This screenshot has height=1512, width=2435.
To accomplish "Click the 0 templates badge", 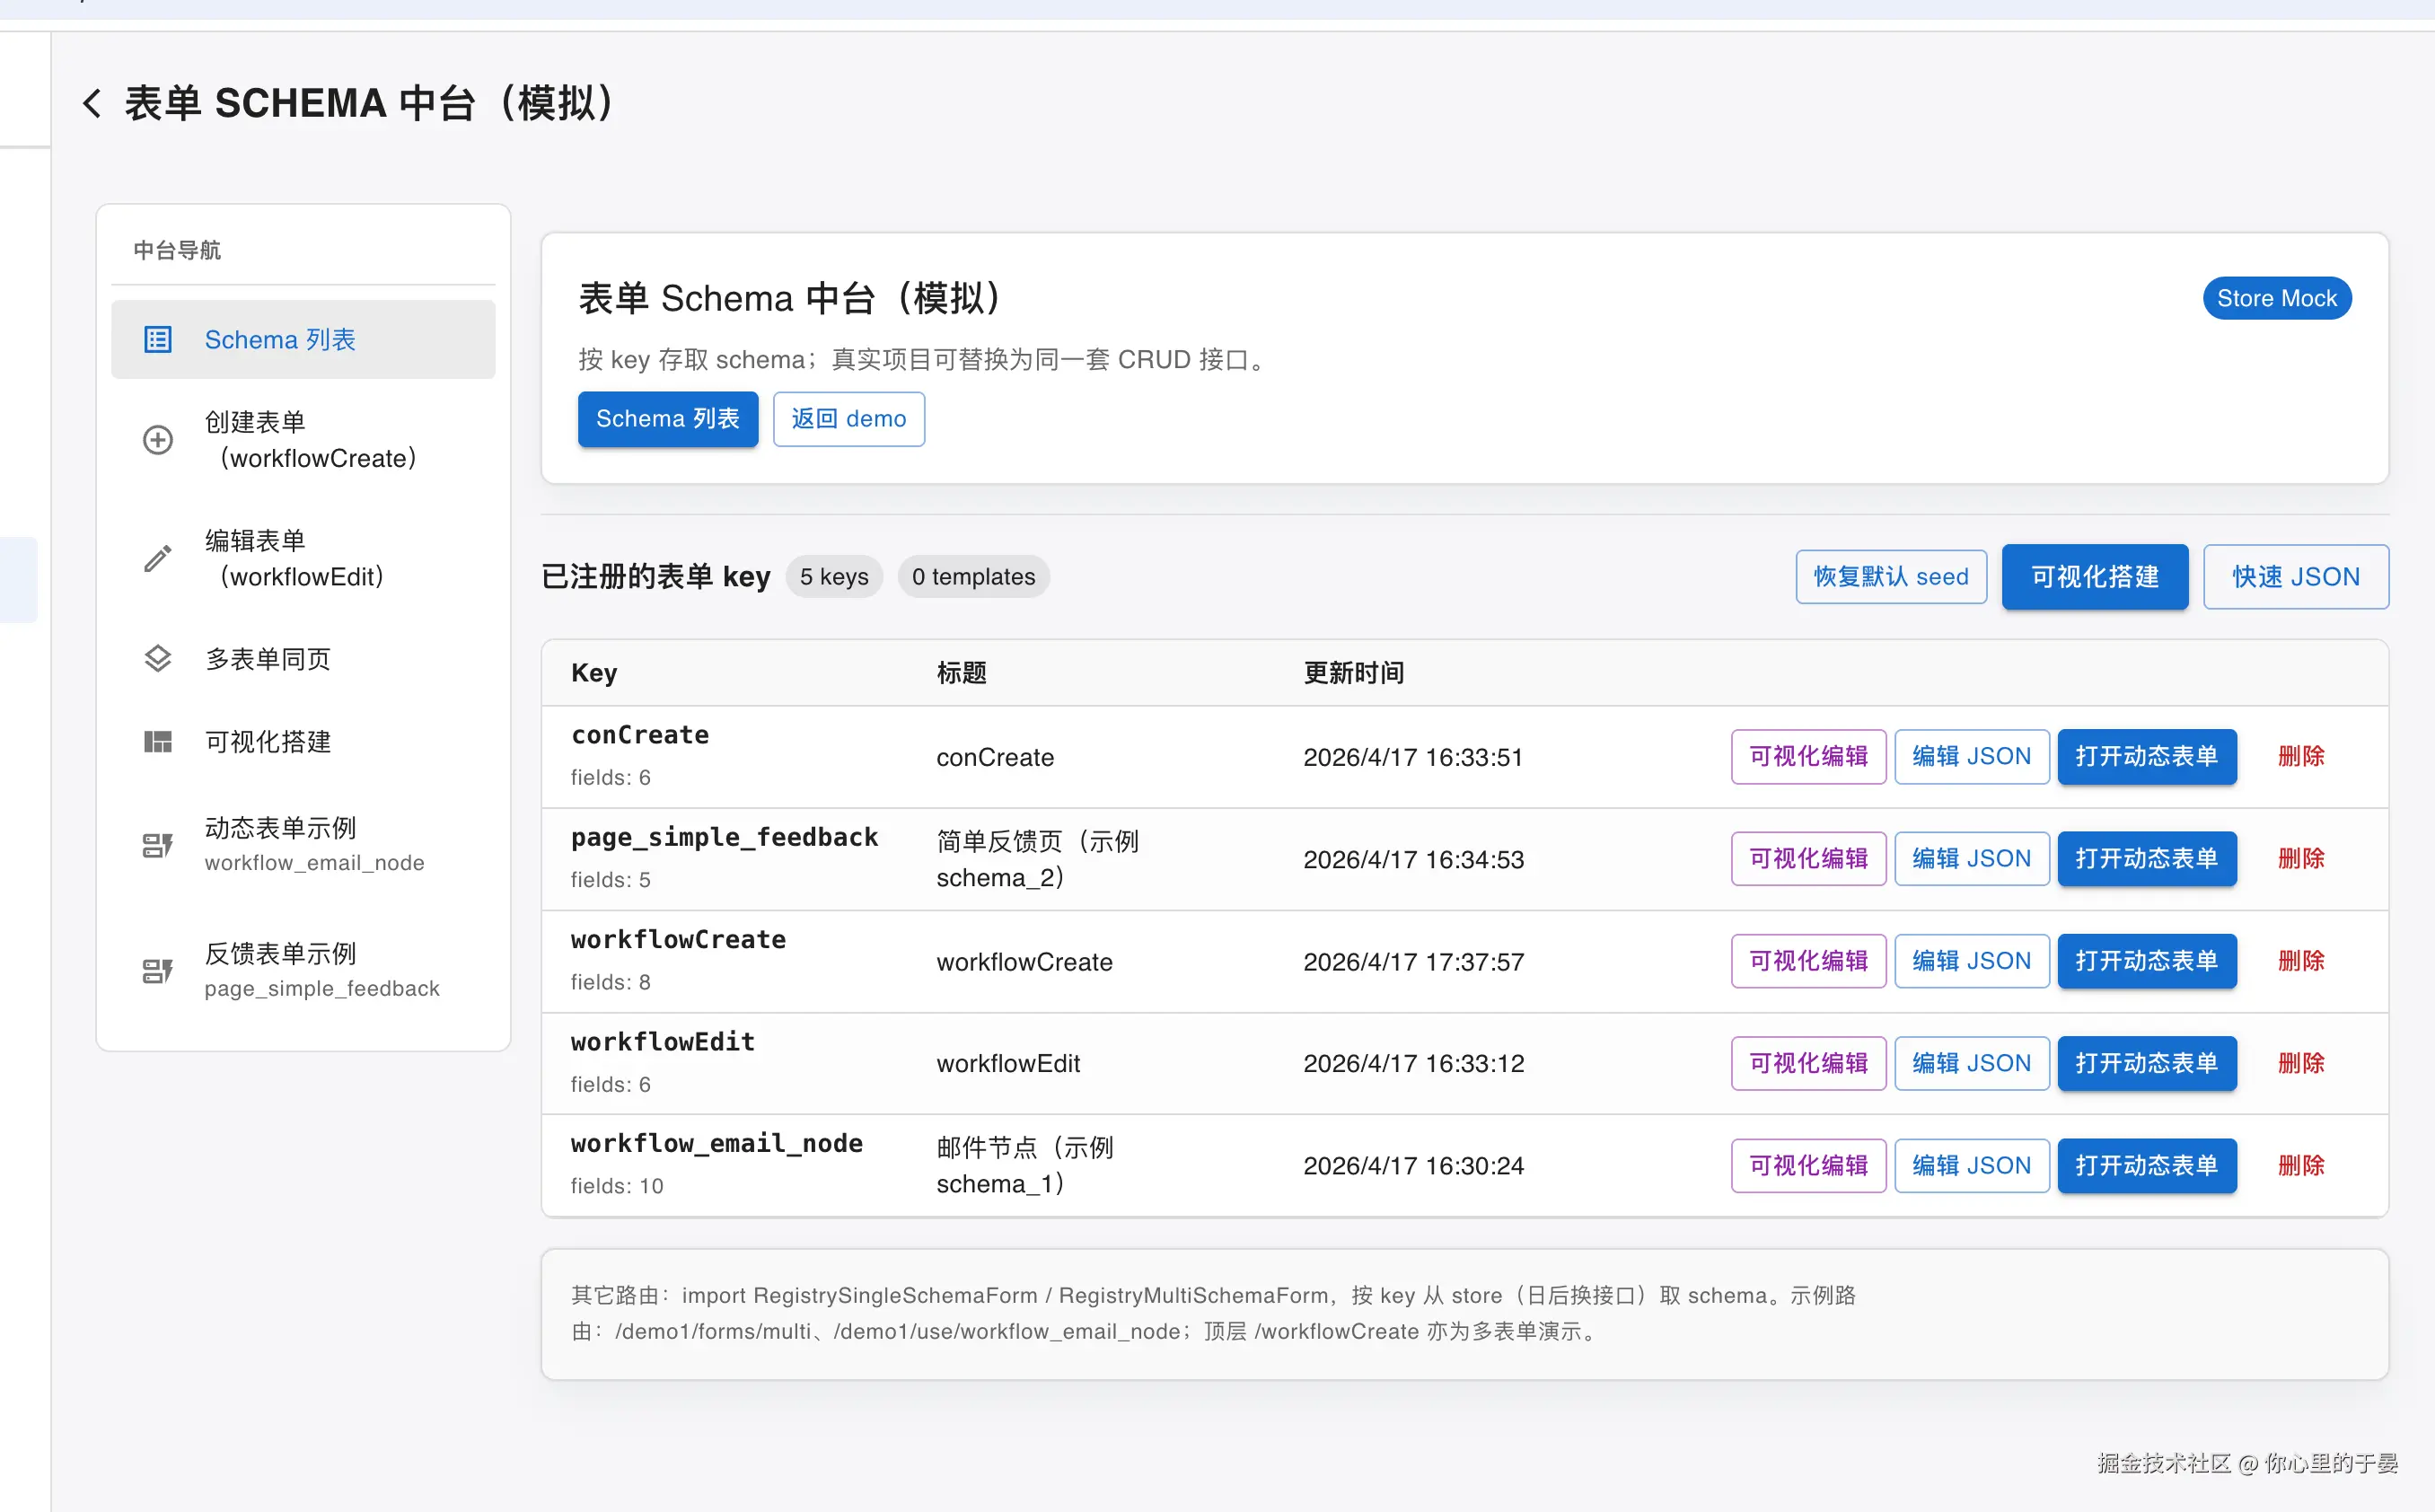I will (973, 577).
